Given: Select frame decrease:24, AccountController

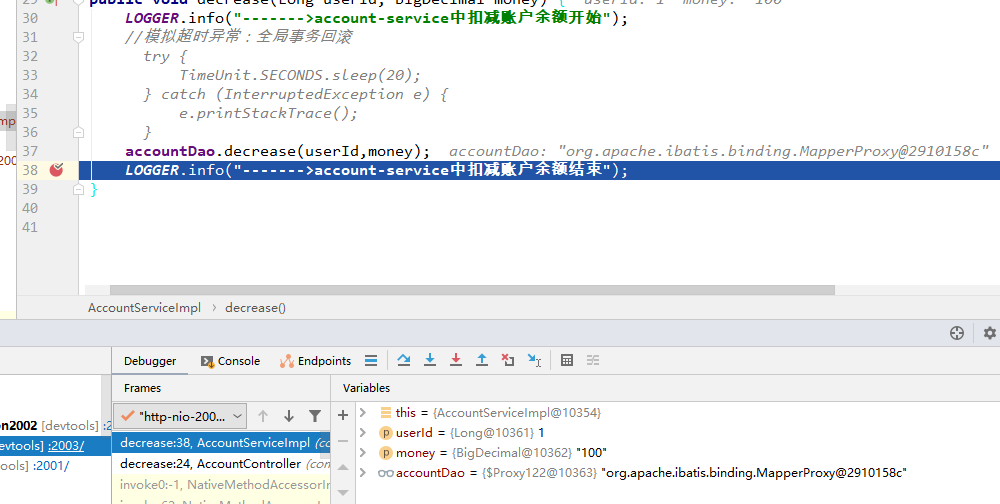Looking at the screenshot, I should (221, 464).
